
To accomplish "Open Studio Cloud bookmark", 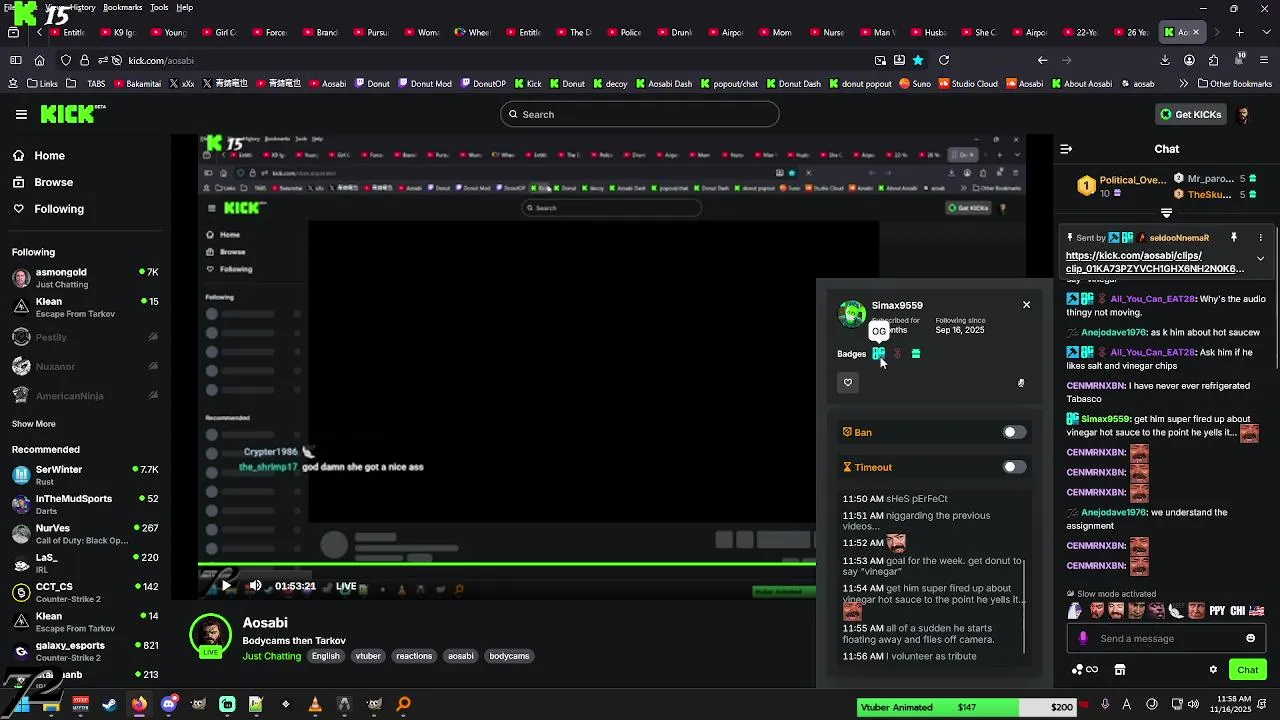I will tap(968, 84).
